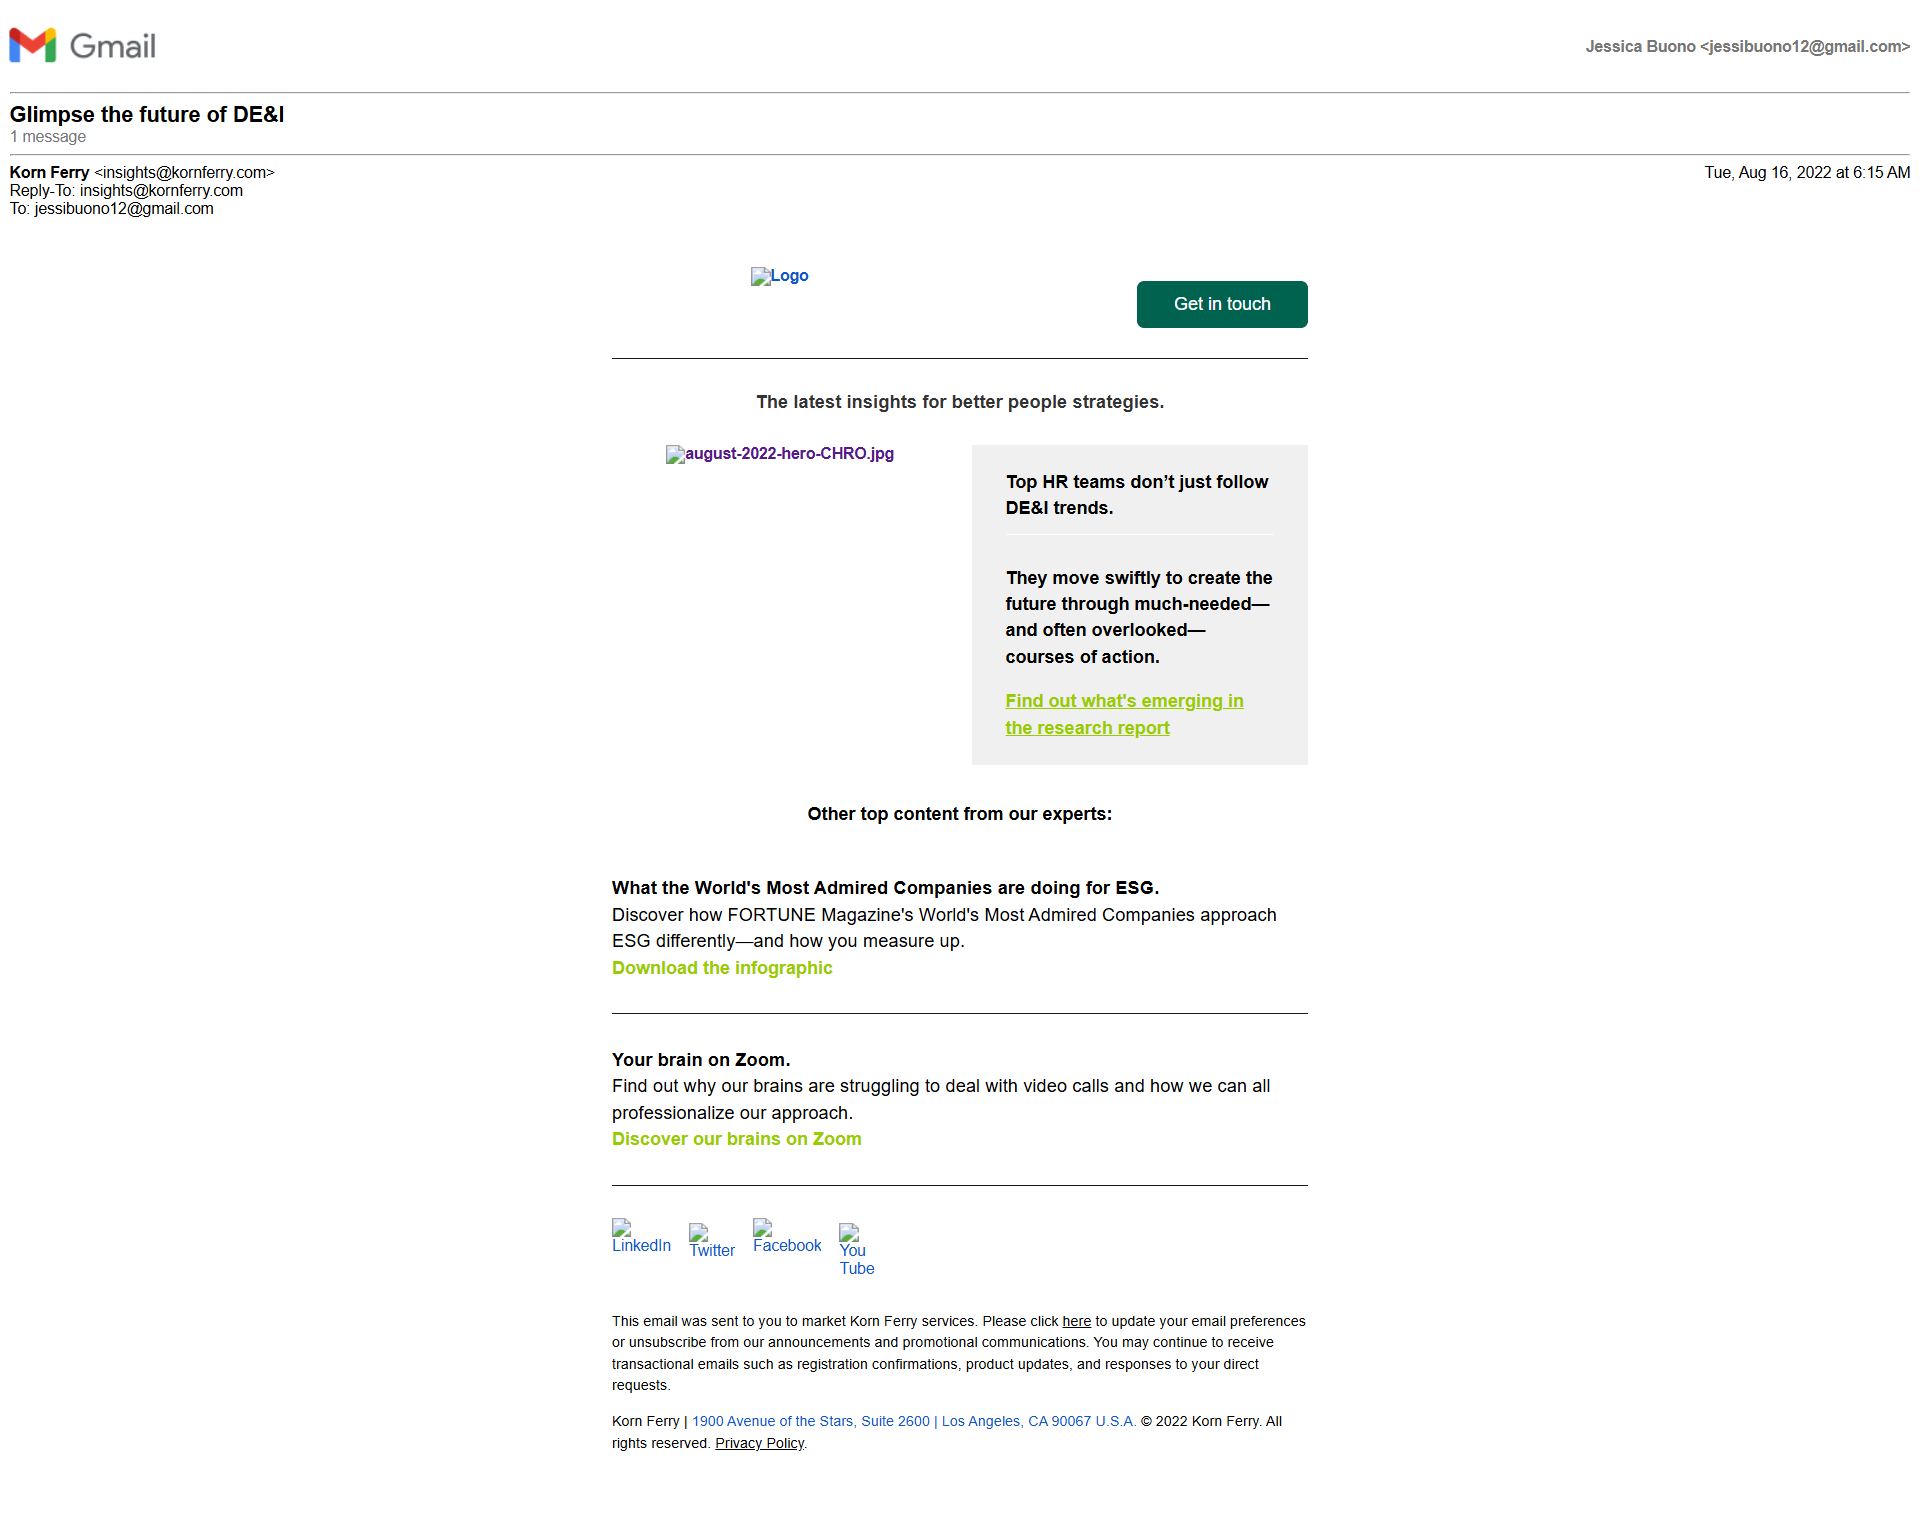Screen dimensions: 1920x1522
Task: Click the ESG Most Admired Companies heading
Action: 884,888
